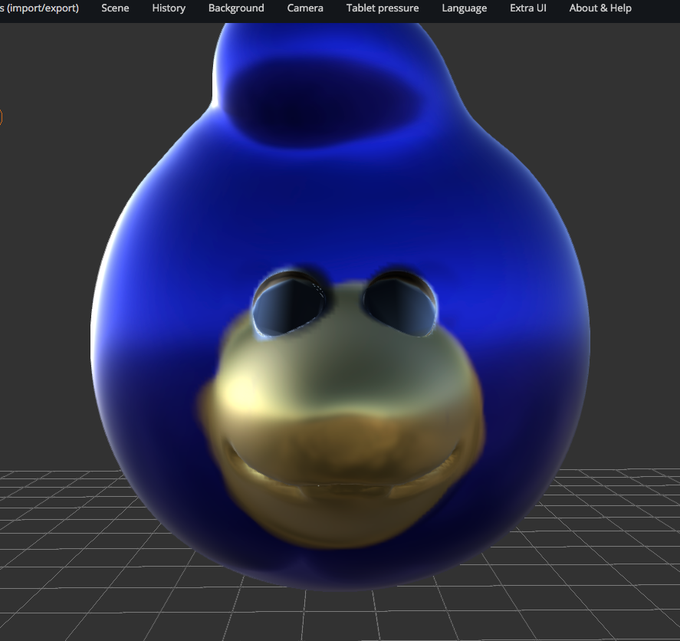Open the Tablet pressure menu
This screenshot has height=641, width=680.
(382, 8)
